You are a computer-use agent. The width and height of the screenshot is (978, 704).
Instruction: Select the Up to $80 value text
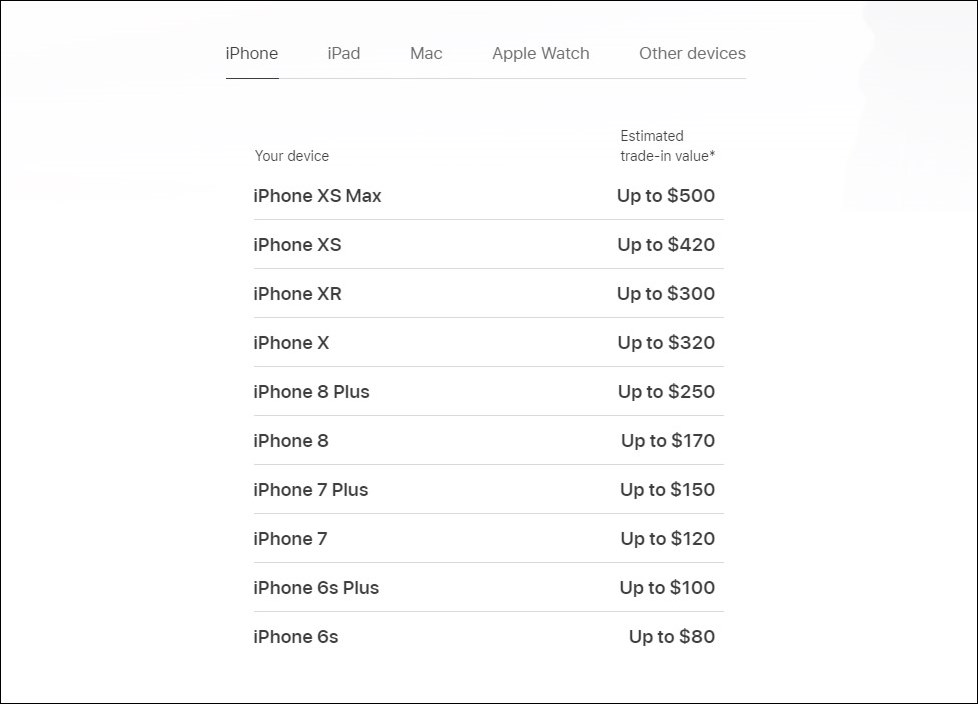(x=672, y=637)
